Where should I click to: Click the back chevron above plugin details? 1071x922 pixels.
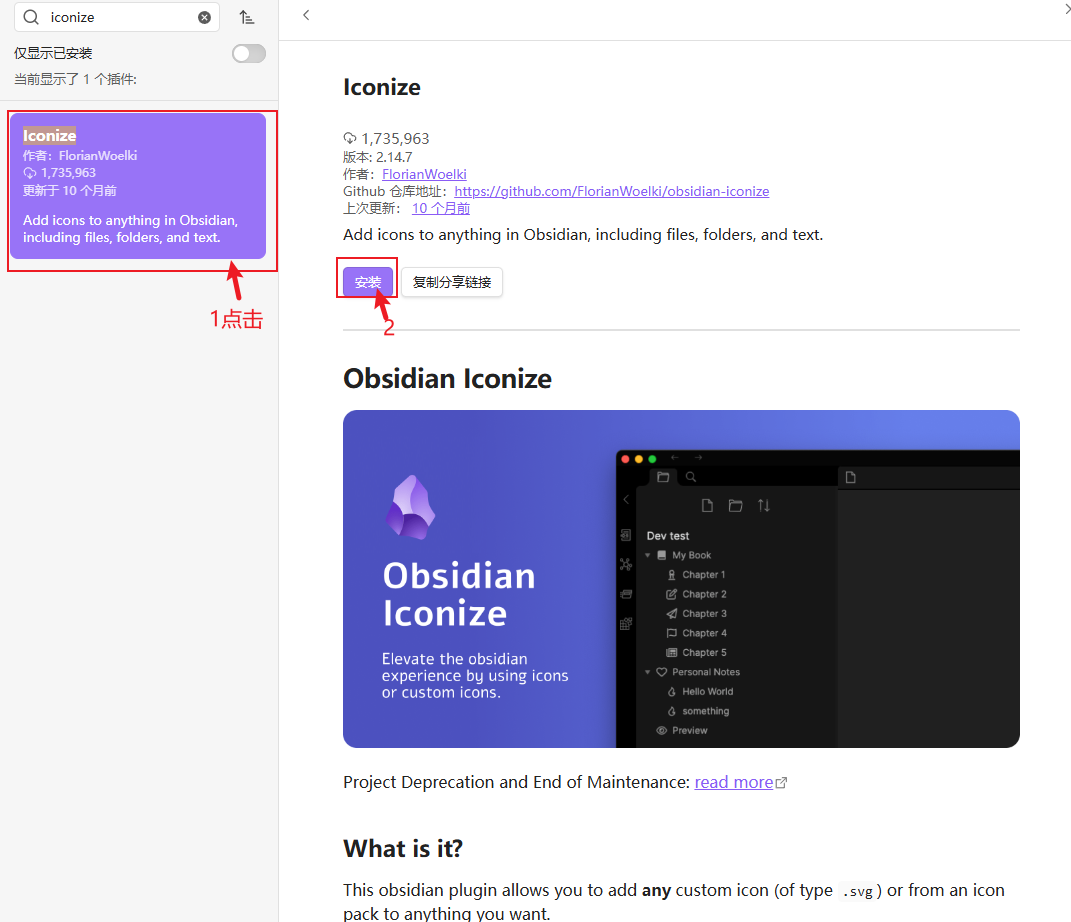[x=306, y=15]
